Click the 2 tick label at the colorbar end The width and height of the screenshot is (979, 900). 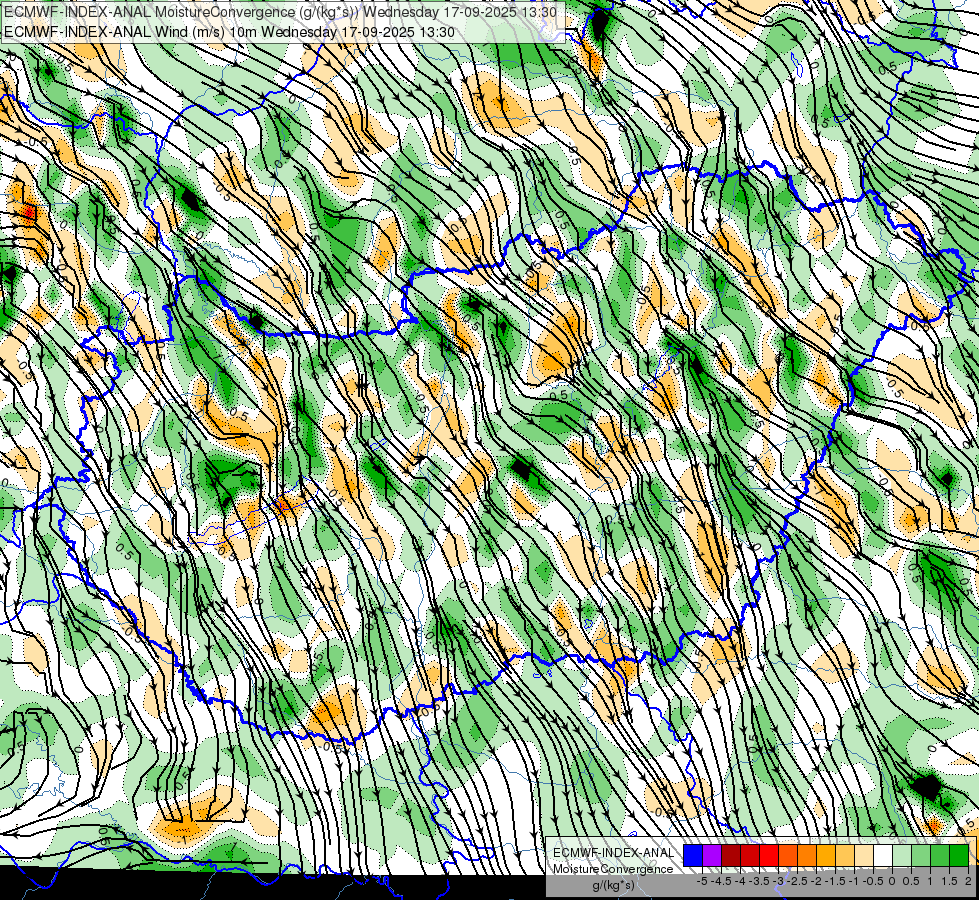[968, 881]
